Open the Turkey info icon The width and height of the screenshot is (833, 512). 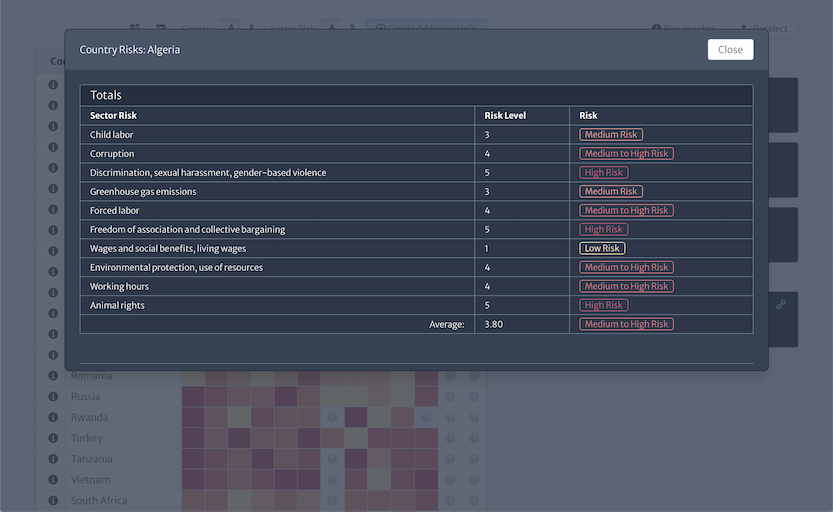[52, 438]
